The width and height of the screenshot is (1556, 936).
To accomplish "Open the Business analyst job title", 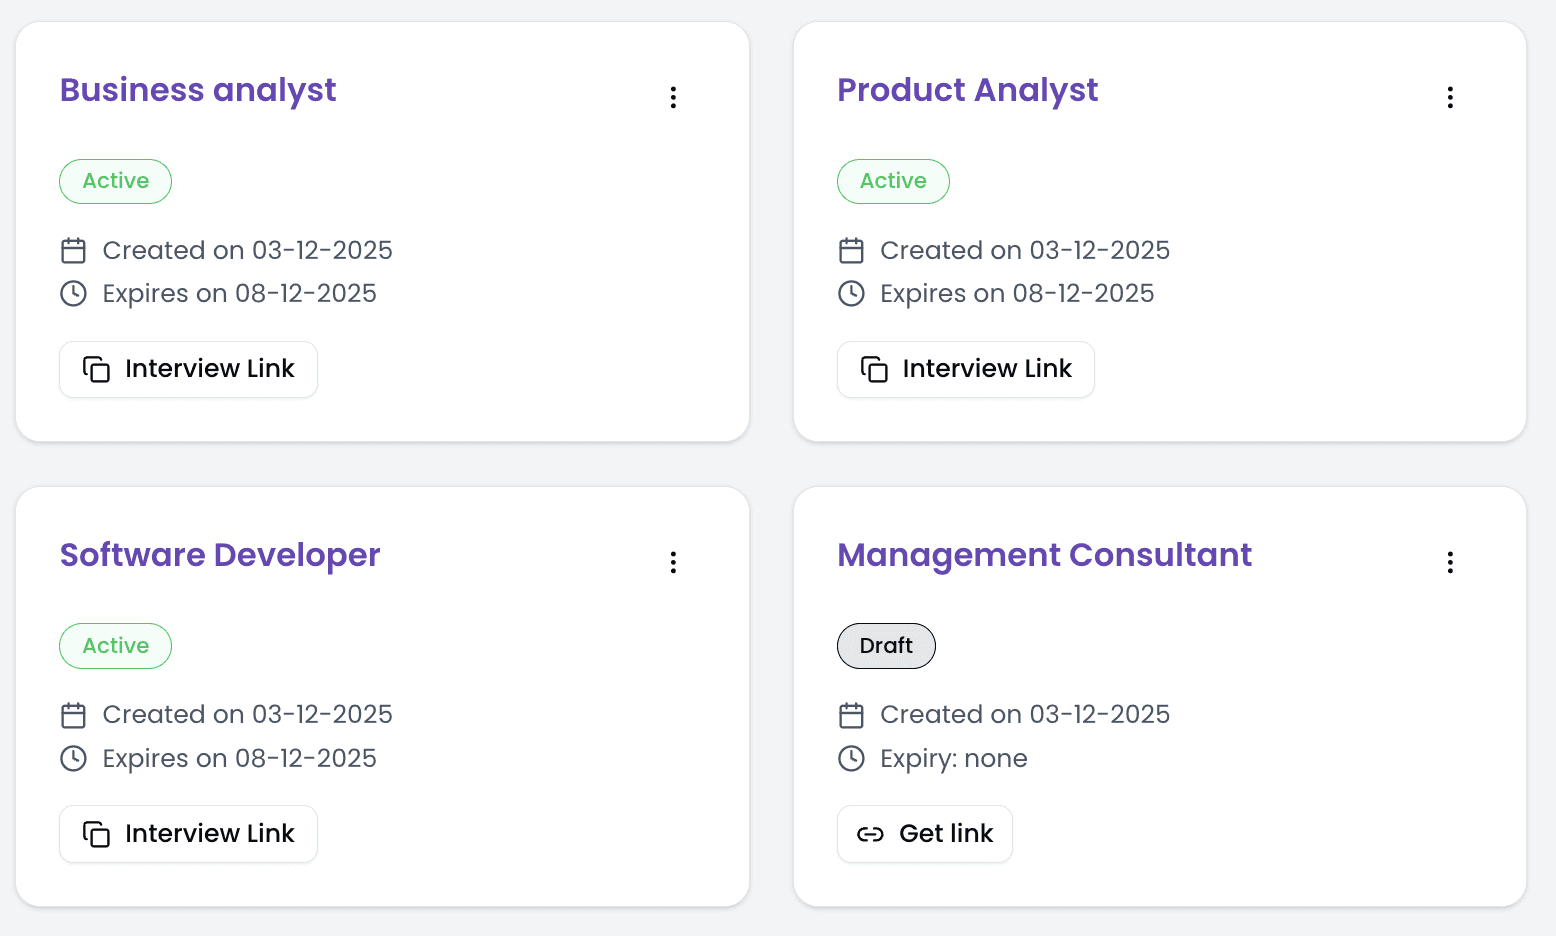I will [x=198, y=90].
